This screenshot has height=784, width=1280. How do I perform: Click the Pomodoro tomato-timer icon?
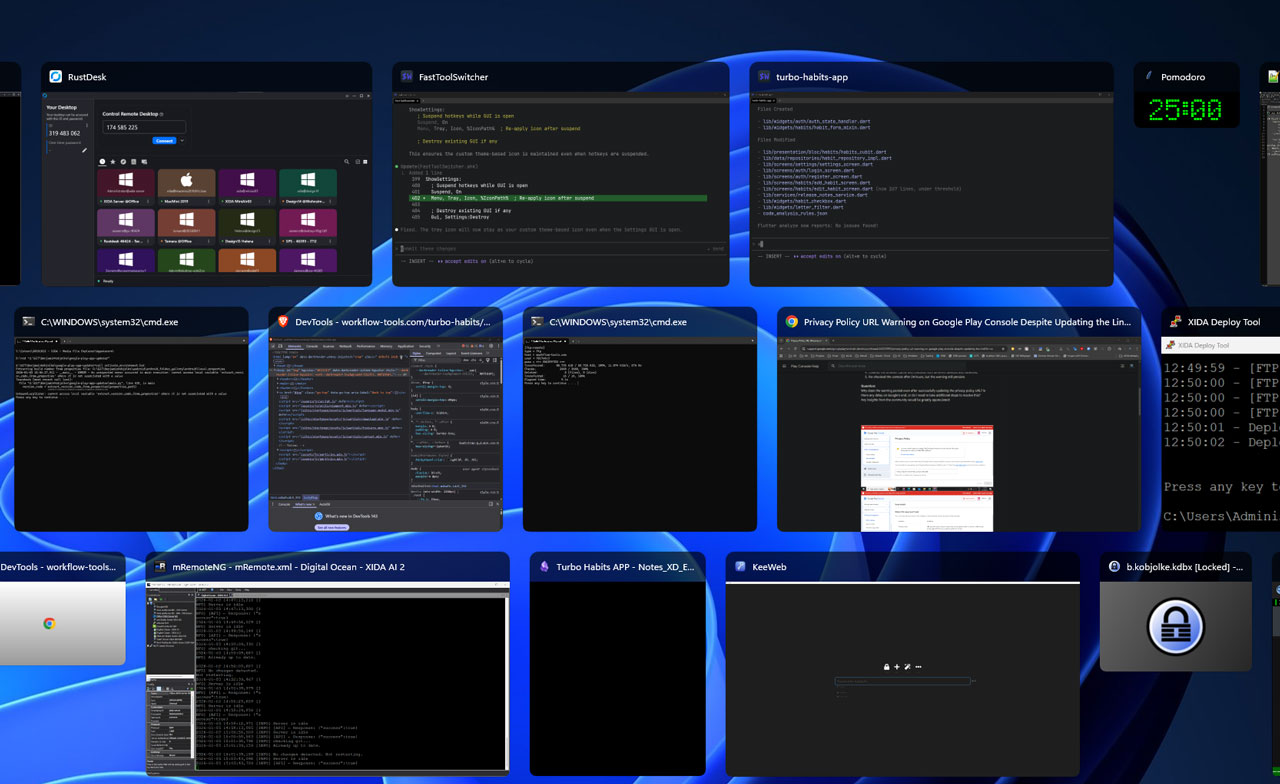point(1149,77)
